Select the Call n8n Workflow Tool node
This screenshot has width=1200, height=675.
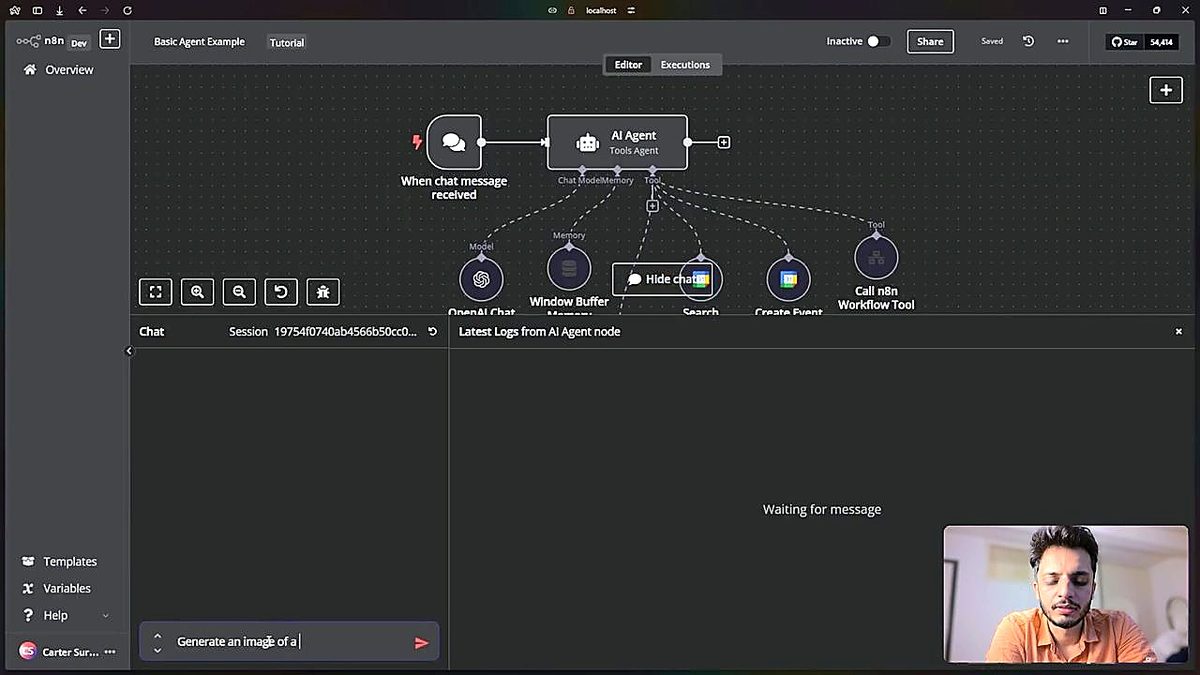pyautogui.click(x=876, y=258)
